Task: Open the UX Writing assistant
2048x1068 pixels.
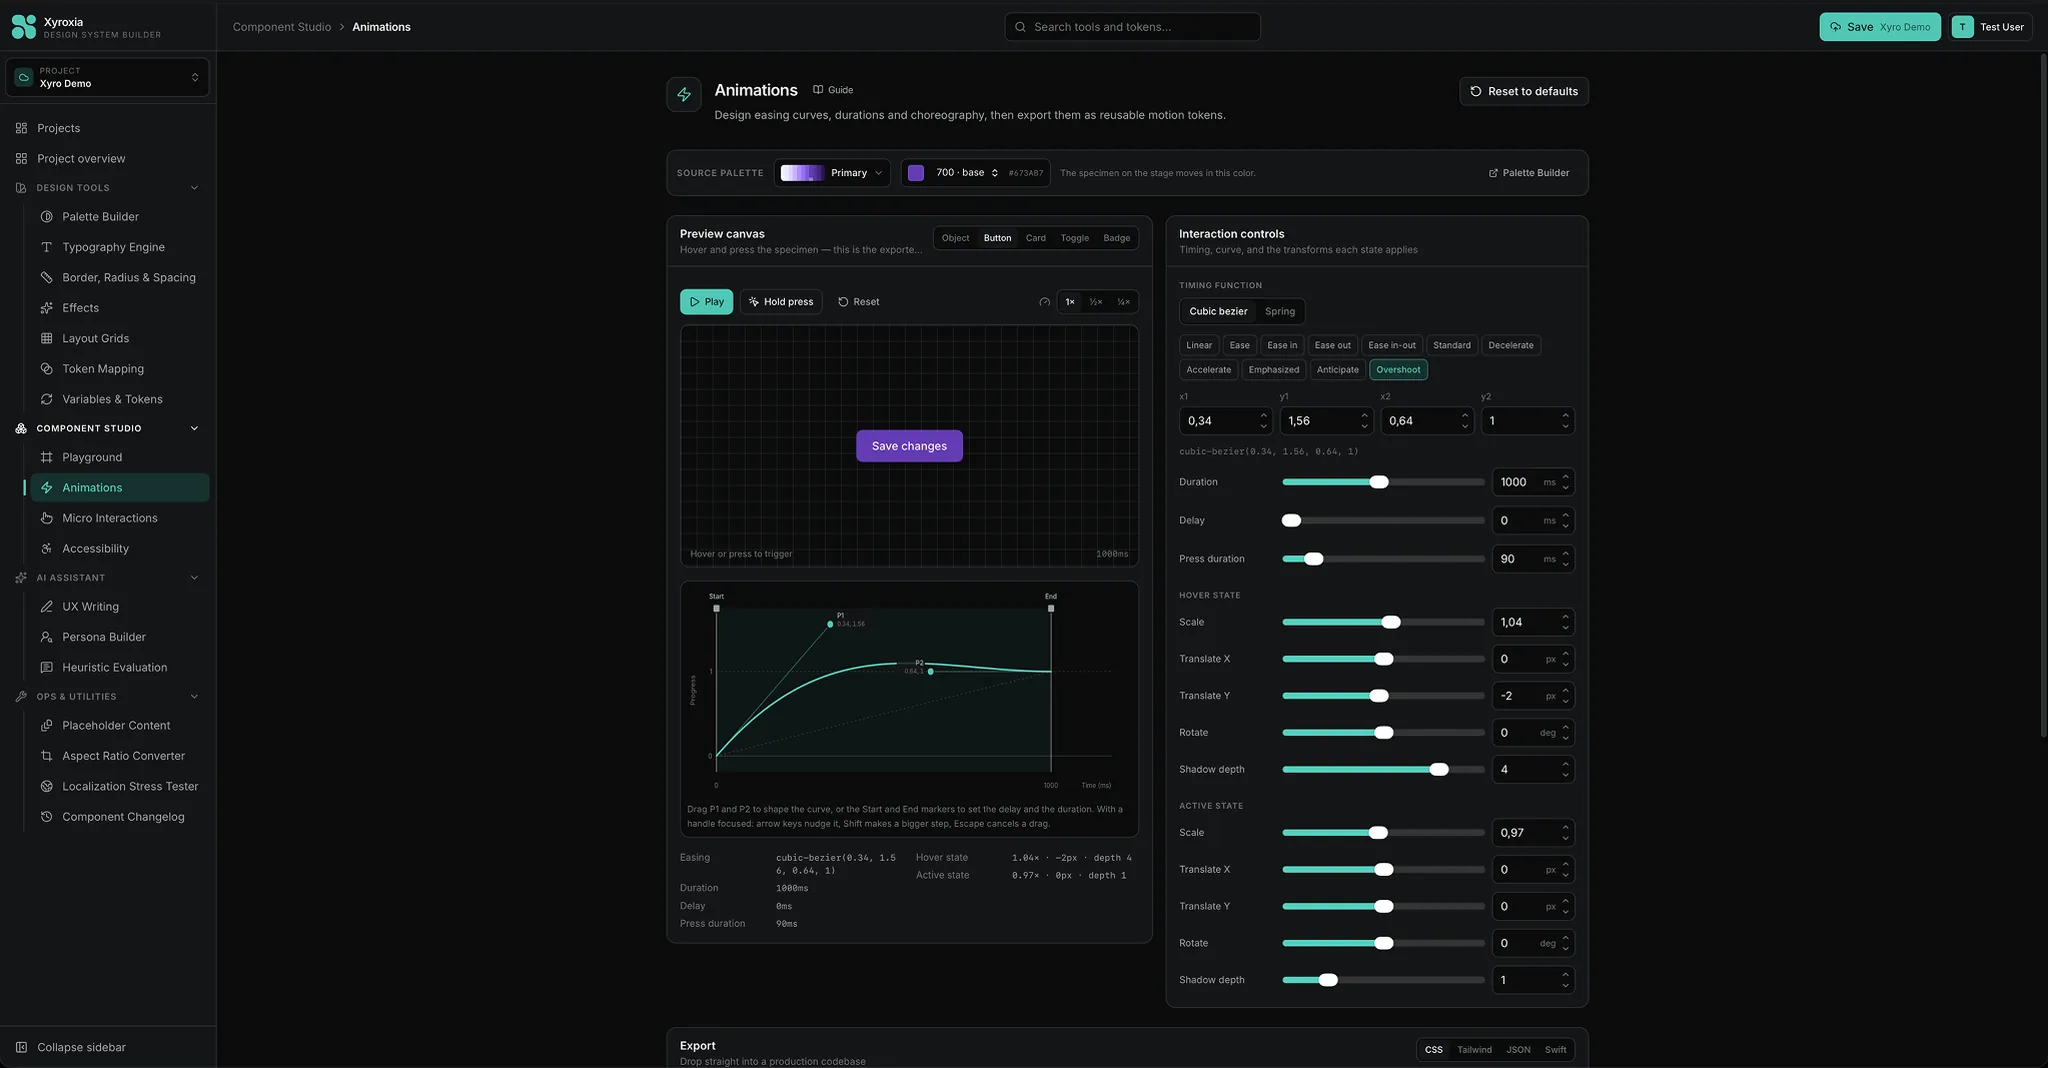Action: pyautogui.click(x=119, y=607)
